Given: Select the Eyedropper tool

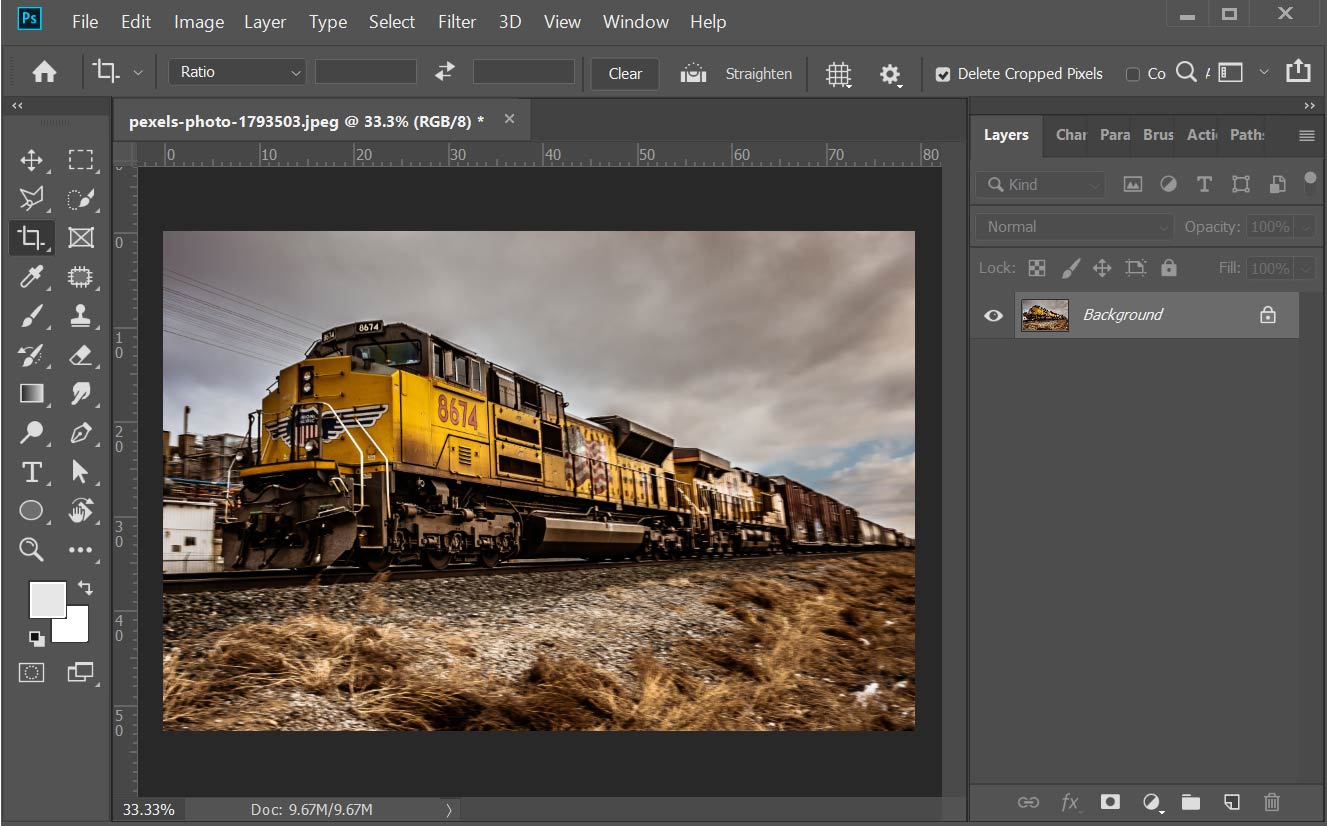Looking at the screenshot, I should pos(31,276).
